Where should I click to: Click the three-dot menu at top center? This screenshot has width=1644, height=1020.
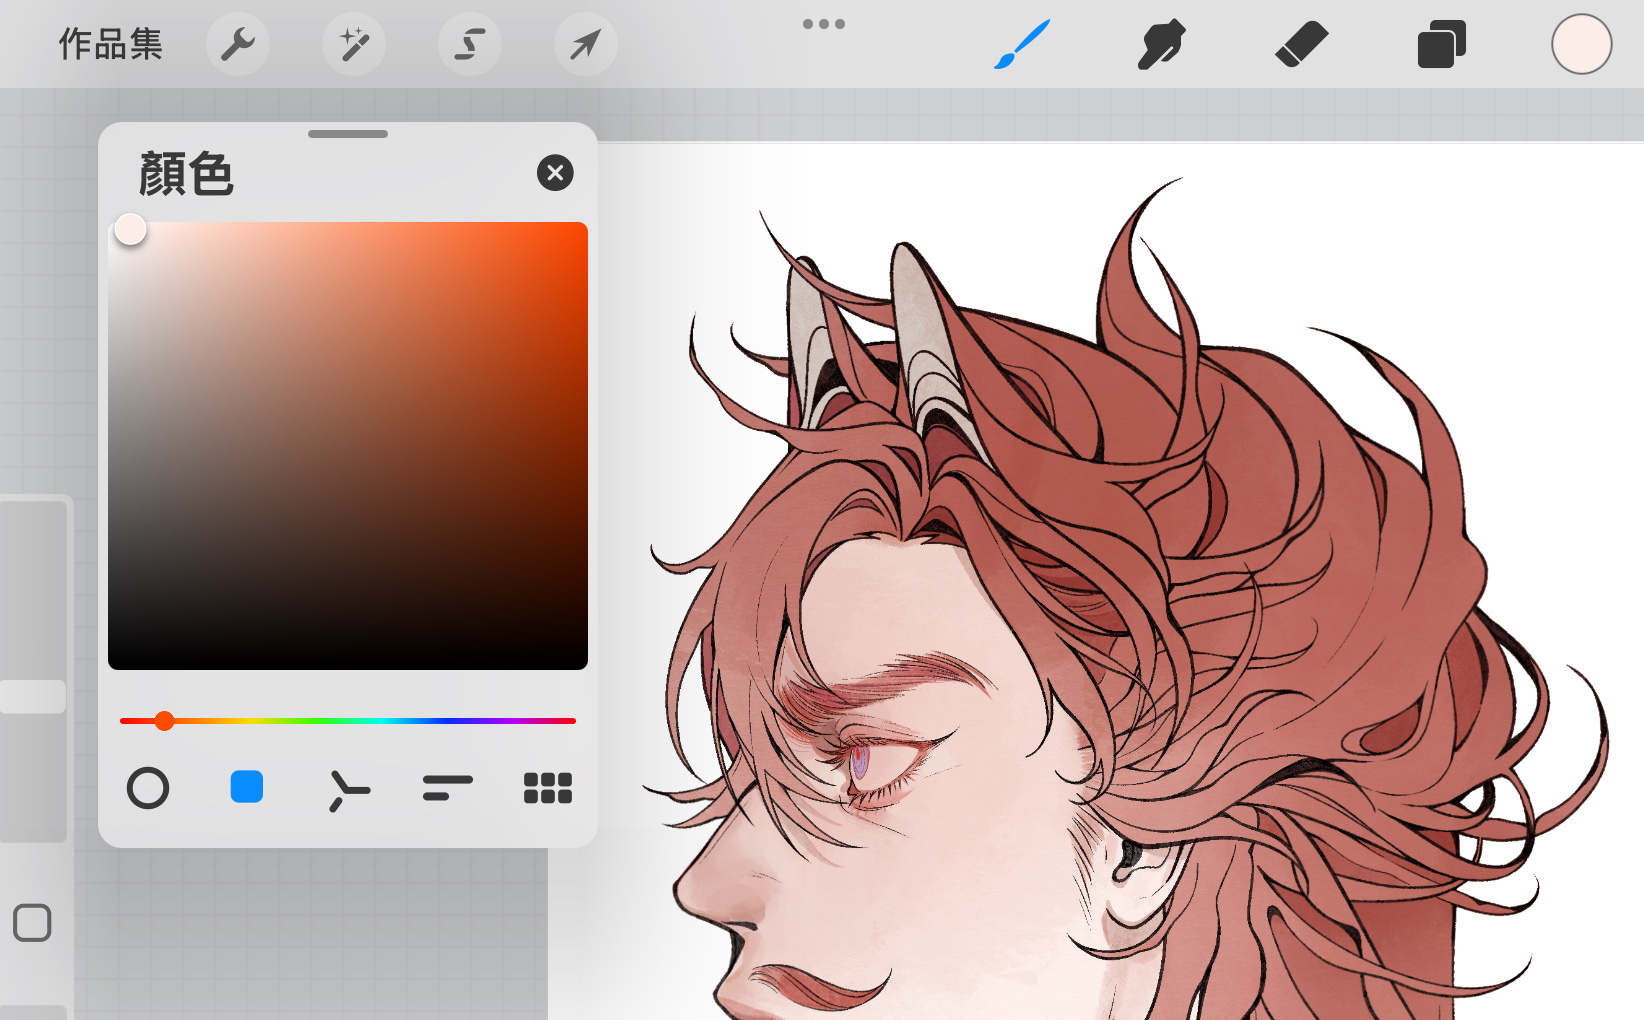point(824,24)
